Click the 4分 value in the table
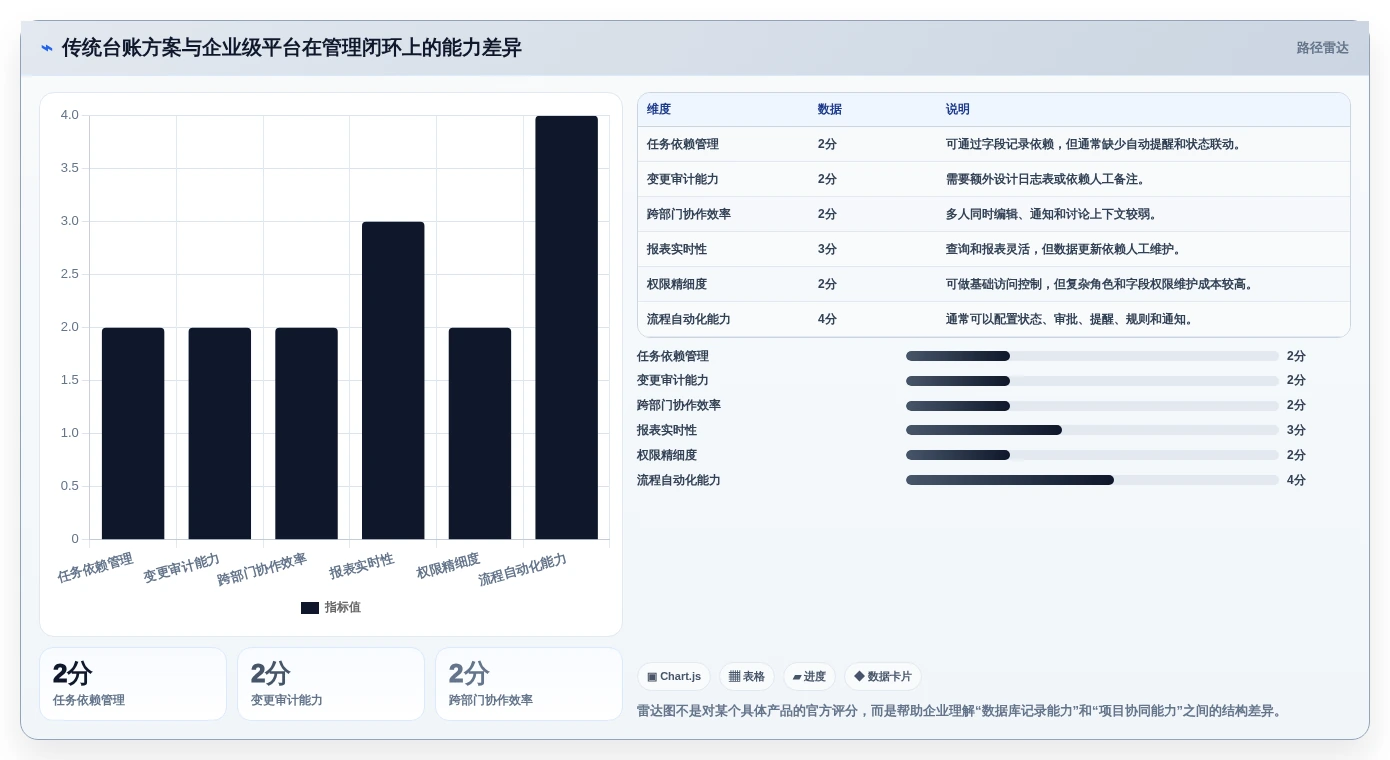The height and width of the screenshot is (760, 1390). (x=827, y=319)
